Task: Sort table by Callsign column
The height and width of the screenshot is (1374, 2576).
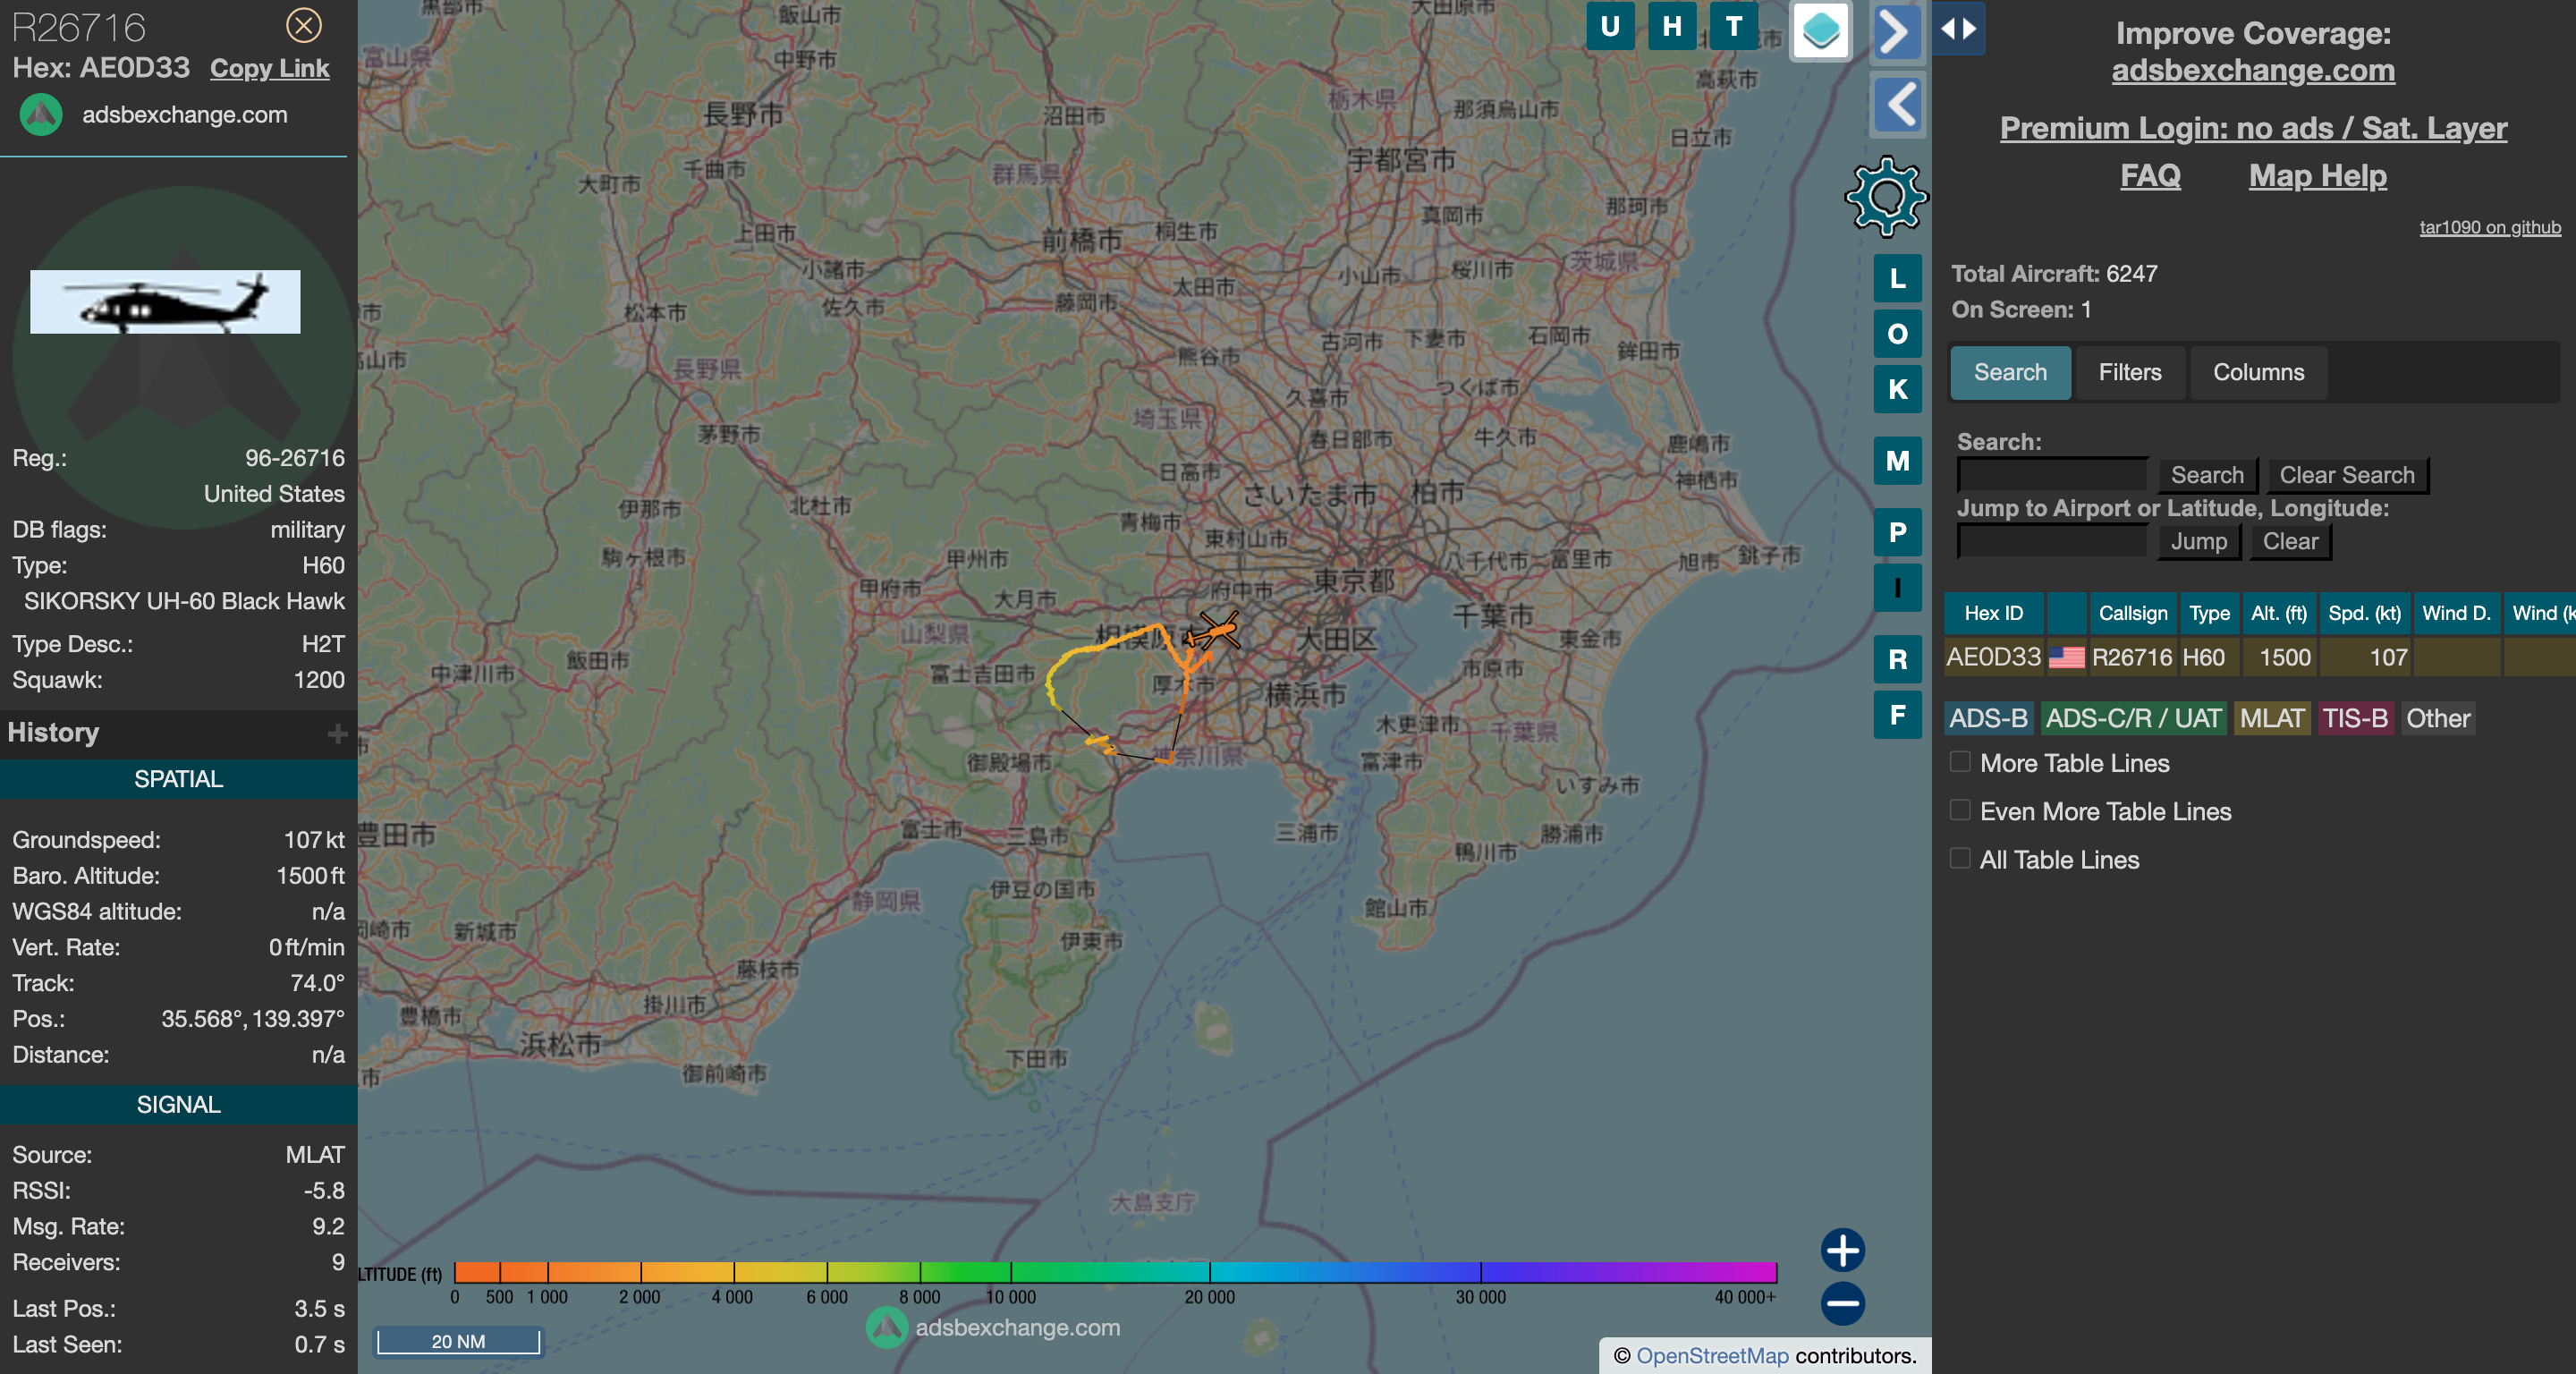Action: pyautogui.click(x=2132, y=613)
